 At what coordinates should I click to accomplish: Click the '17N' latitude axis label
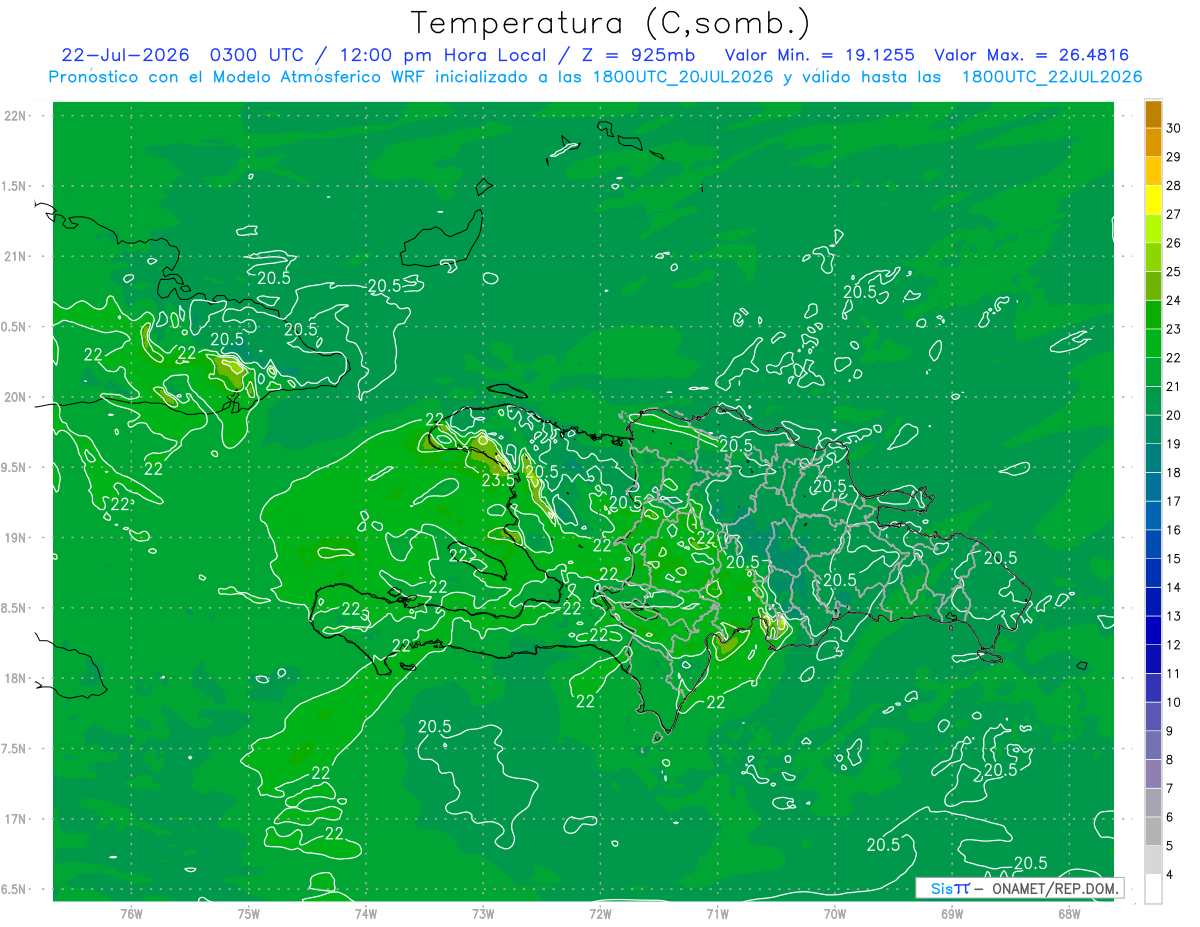tap(15, 819)
